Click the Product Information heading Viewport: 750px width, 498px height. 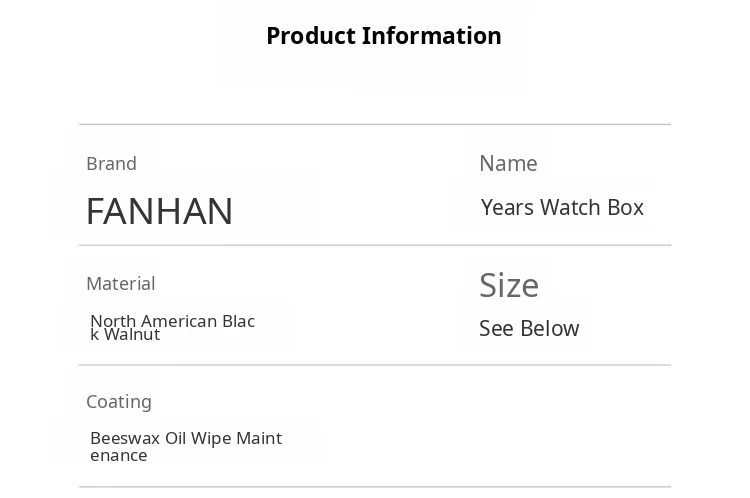pos(384,36)
